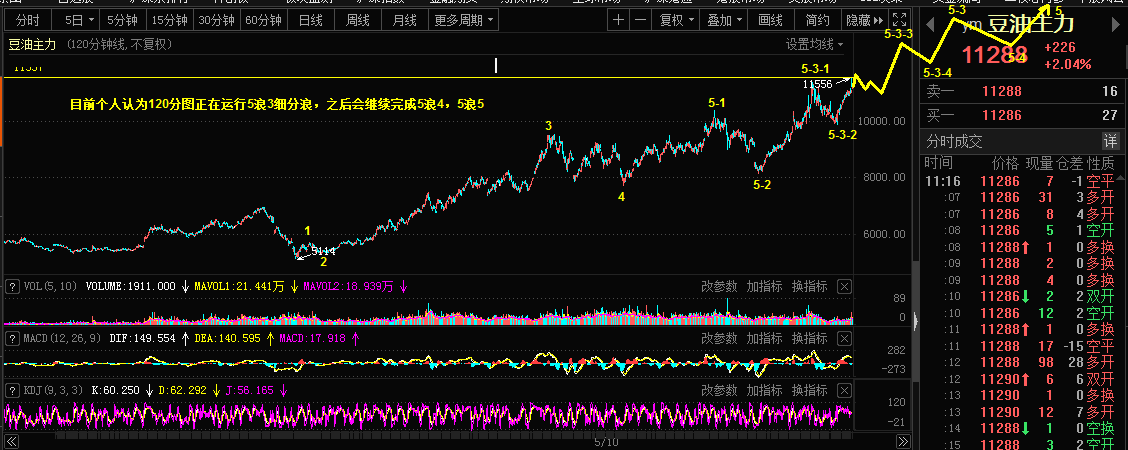Click 加指标 in the KDJ panel
Viewport: 1128px width, 450px height.
tap(764, 390)
